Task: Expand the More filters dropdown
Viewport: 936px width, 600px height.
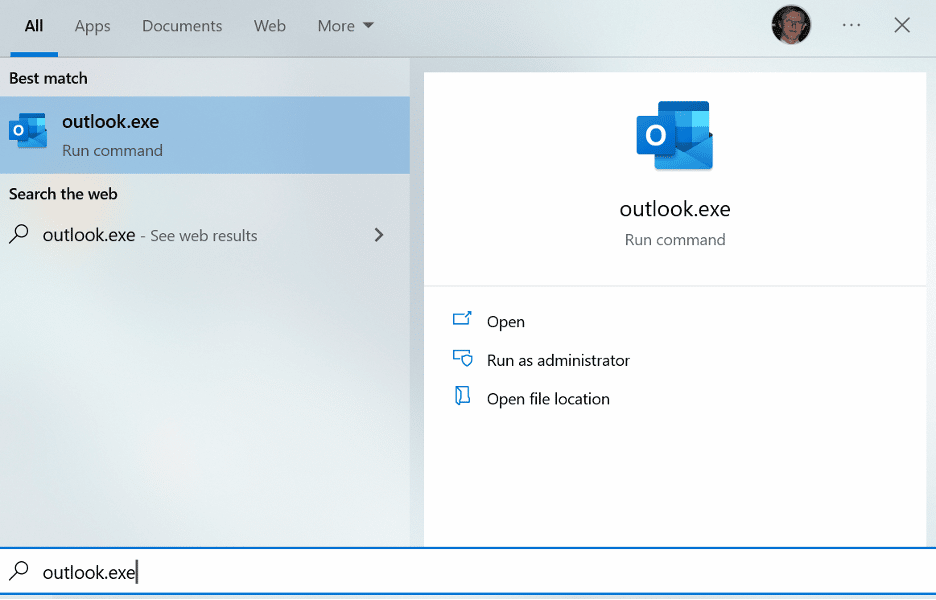Action: coord(346,26)
